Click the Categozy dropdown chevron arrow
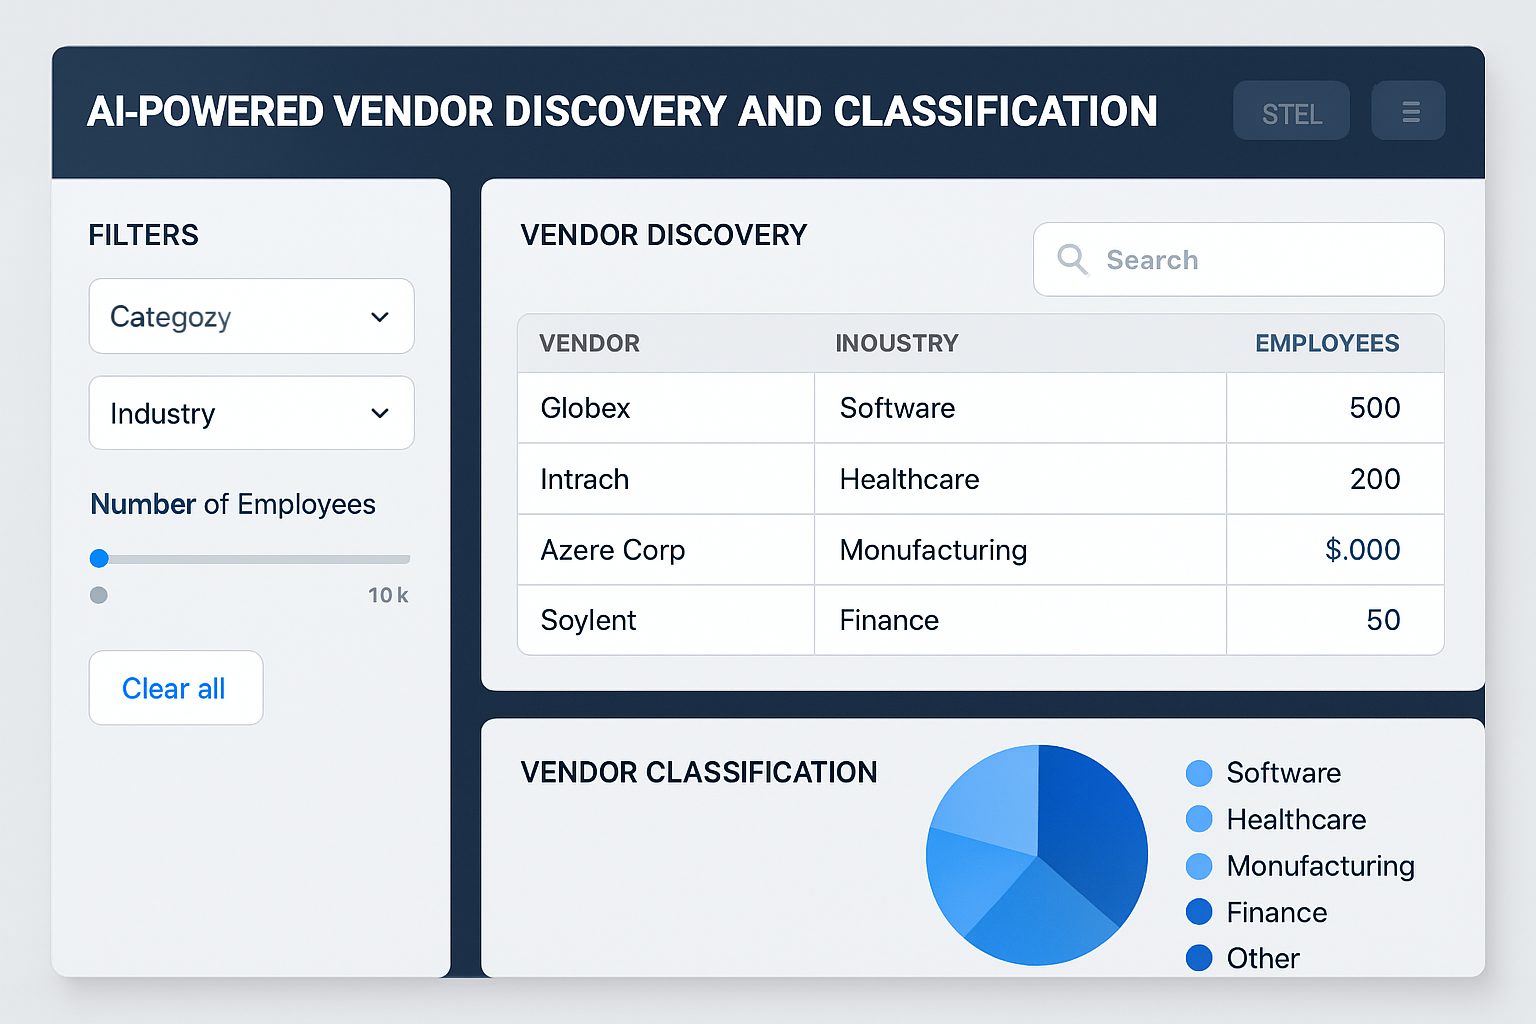This screenshot has height=1024, width=1536. [x=380, y=316]
